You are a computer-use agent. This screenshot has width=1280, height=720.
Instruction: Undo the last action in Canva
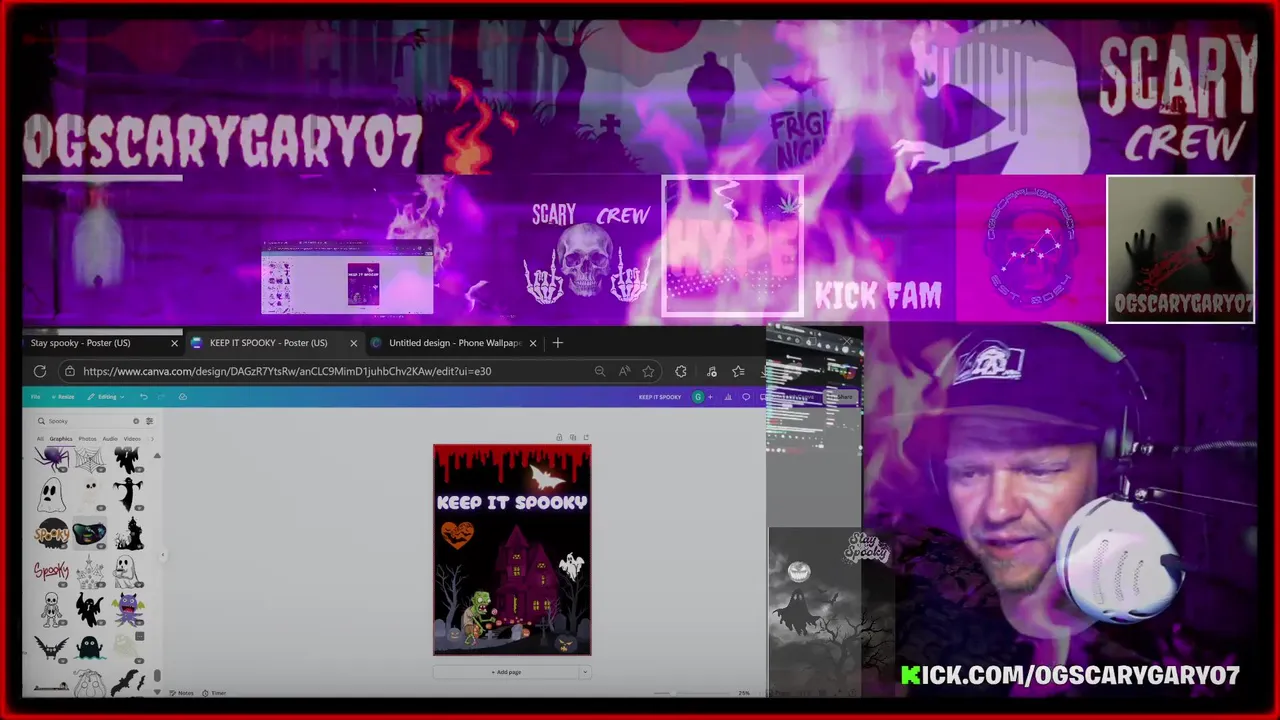click(x=143, y=397)
